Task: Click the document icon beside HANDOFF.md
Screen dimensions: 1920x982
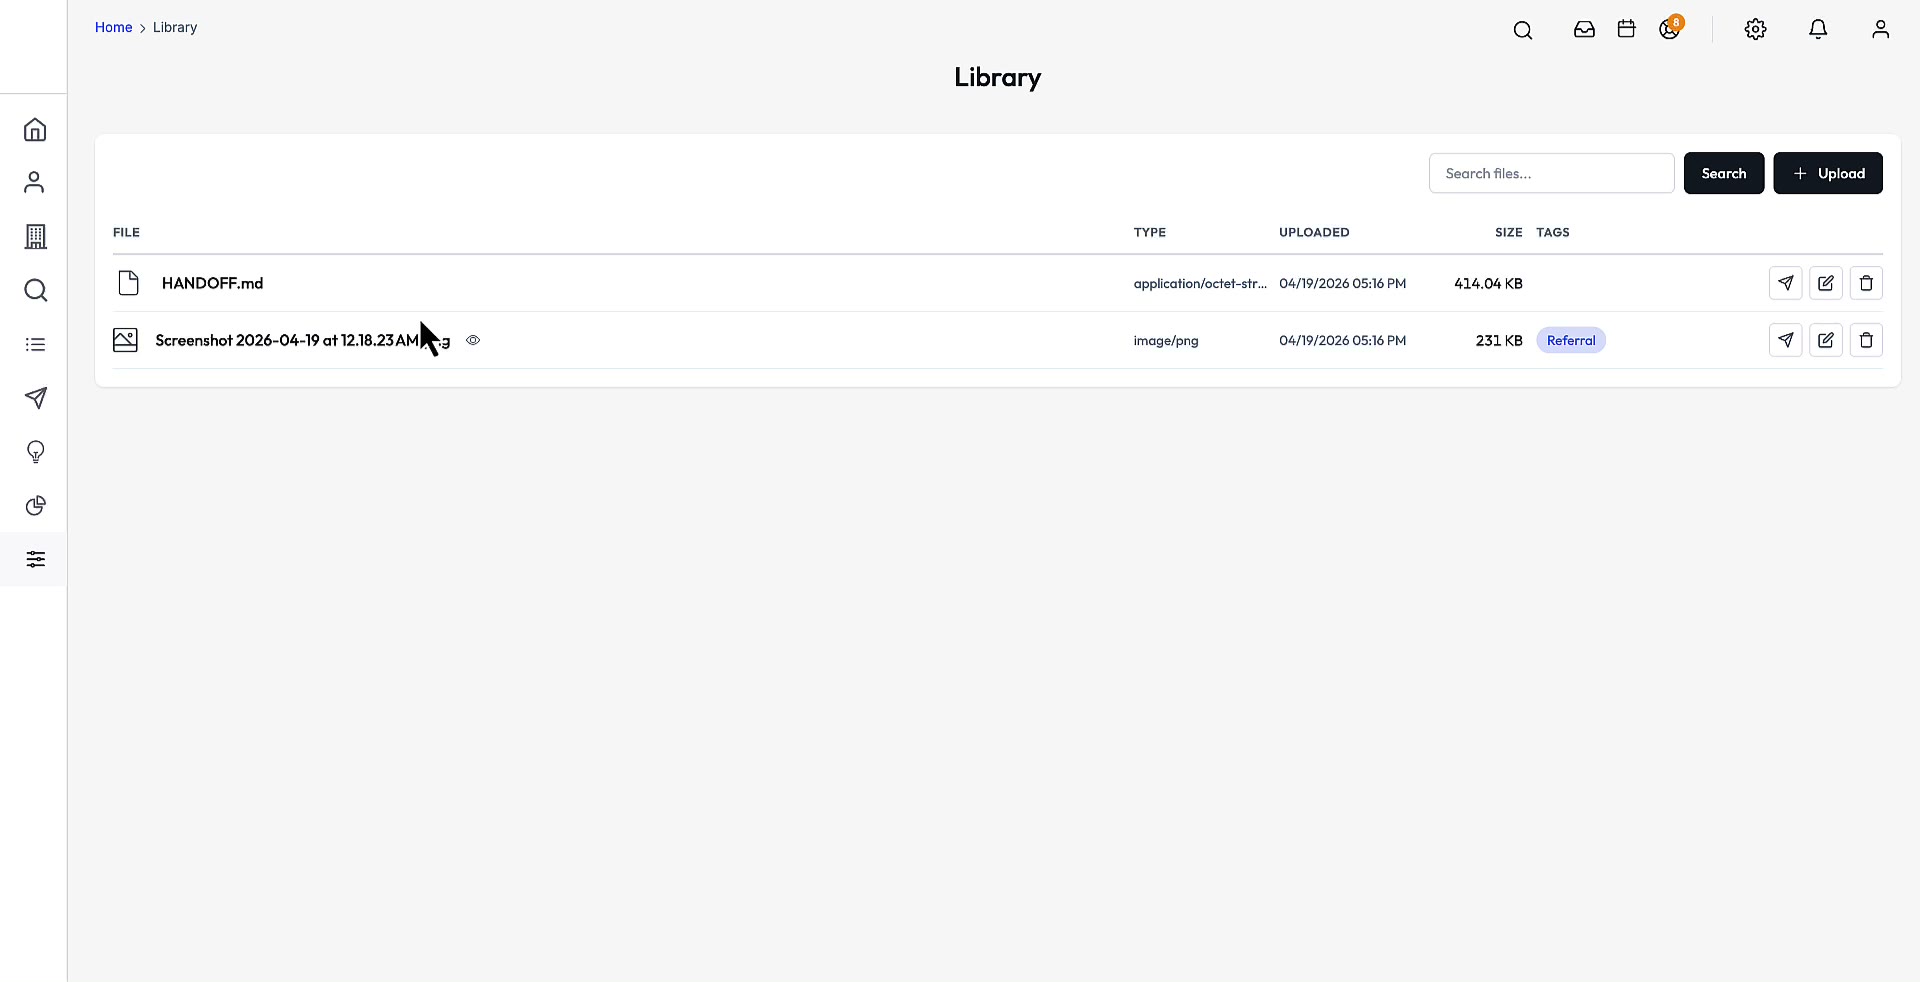Action: [x=128, y=283]
